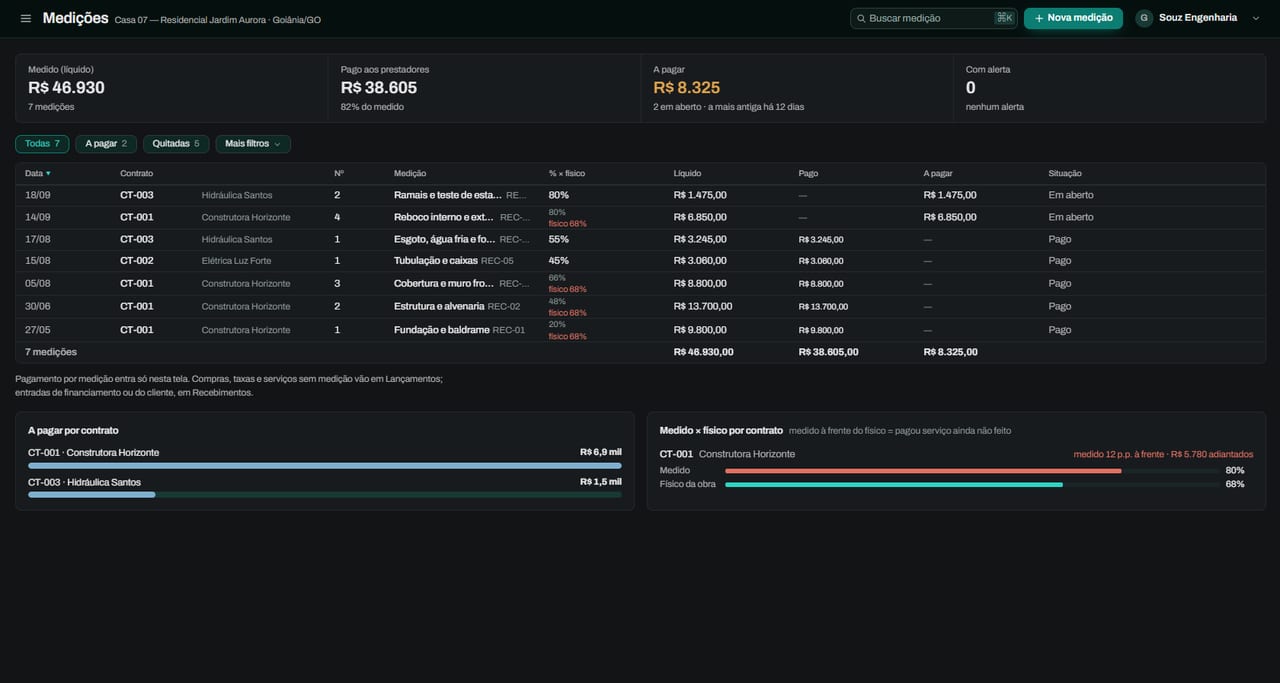This screenshot has height=683, width=1280.
Task: Click the Contrato column header
Action: [137, 173]
